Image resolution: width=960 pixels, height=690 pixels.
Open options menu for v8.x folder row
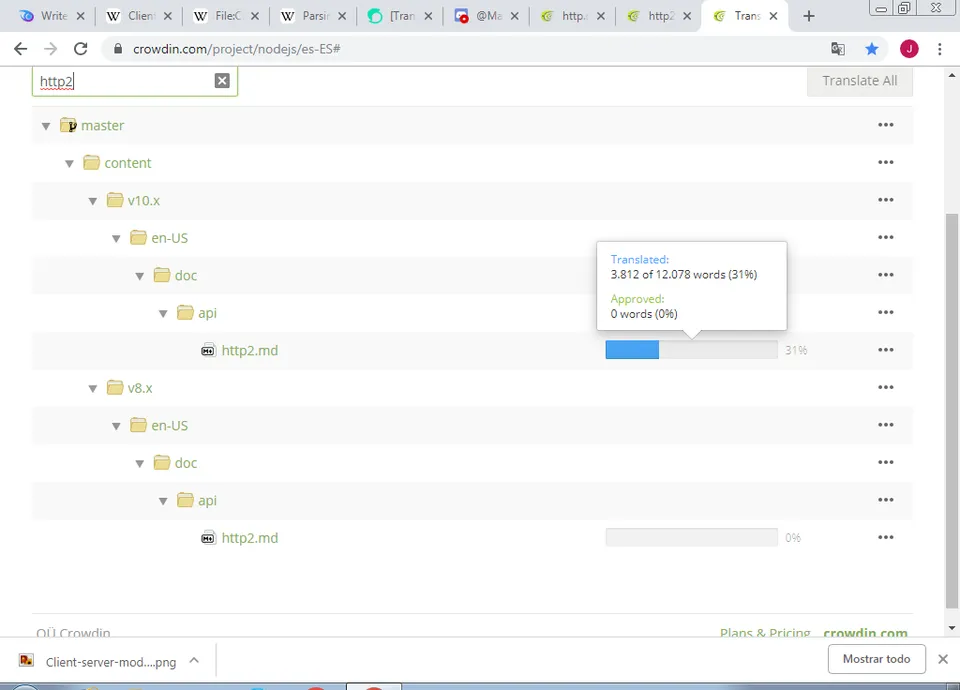[x=885, y=387]
